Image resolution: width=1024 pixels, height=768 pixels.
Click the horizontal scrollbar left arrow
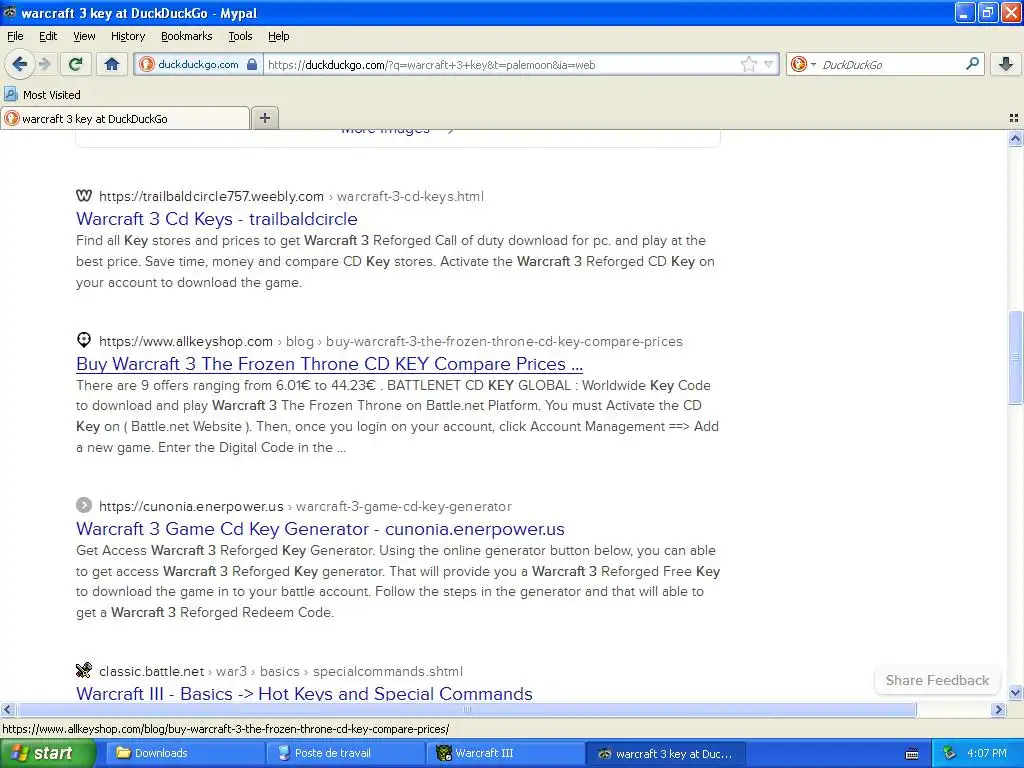[7, 709]
